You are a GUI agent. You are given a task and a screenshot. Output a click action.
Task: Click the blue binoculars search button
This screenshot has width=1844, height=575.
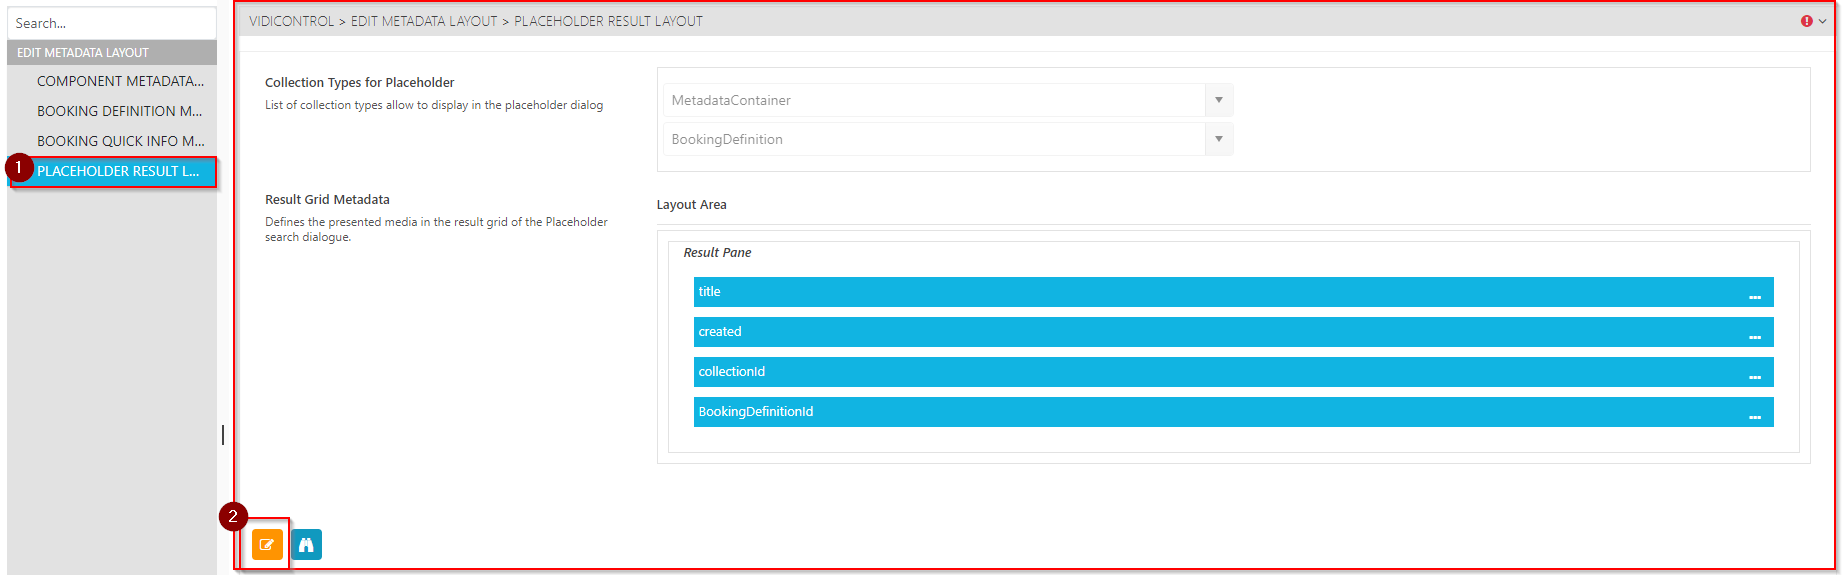307,545
